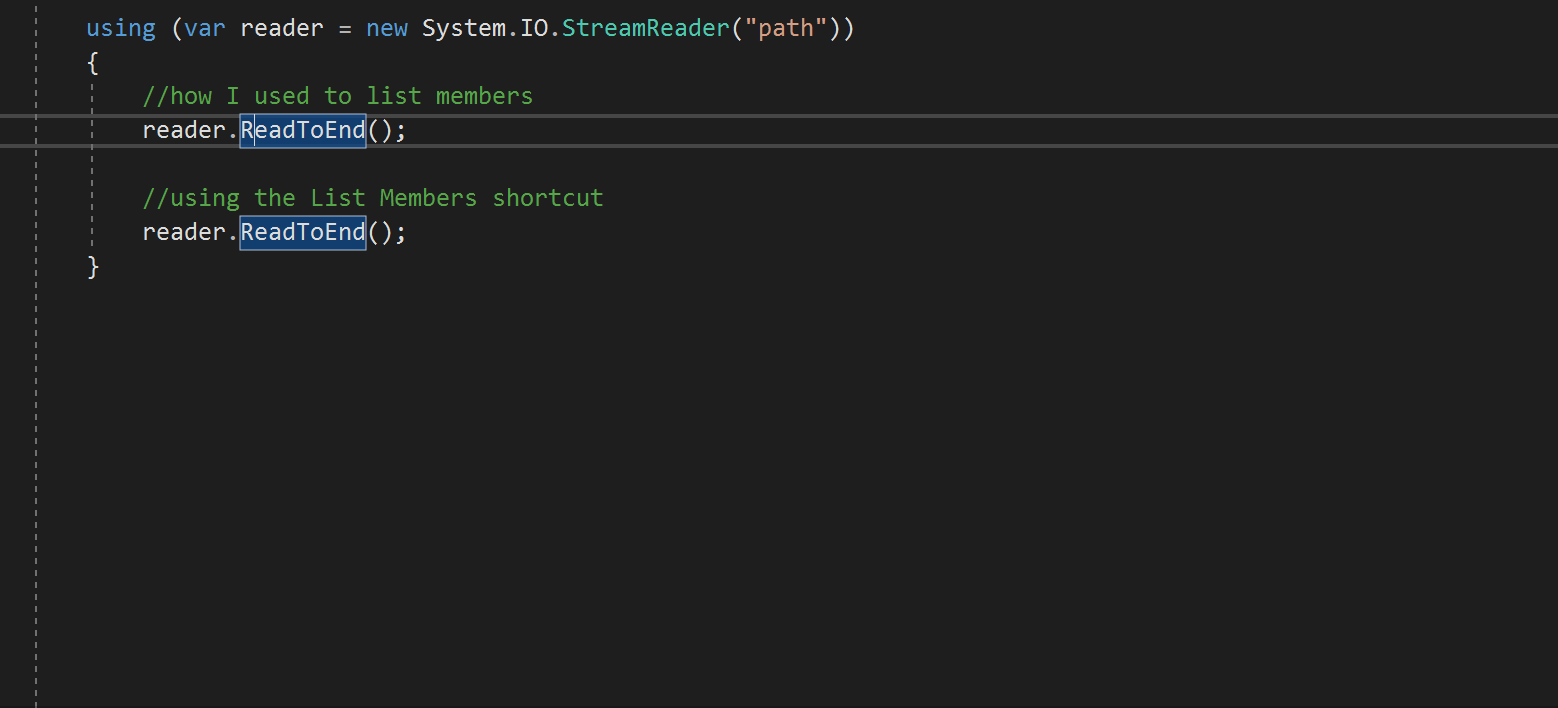
Task: Click the opening curly brace
Action: tap(93, 63)
